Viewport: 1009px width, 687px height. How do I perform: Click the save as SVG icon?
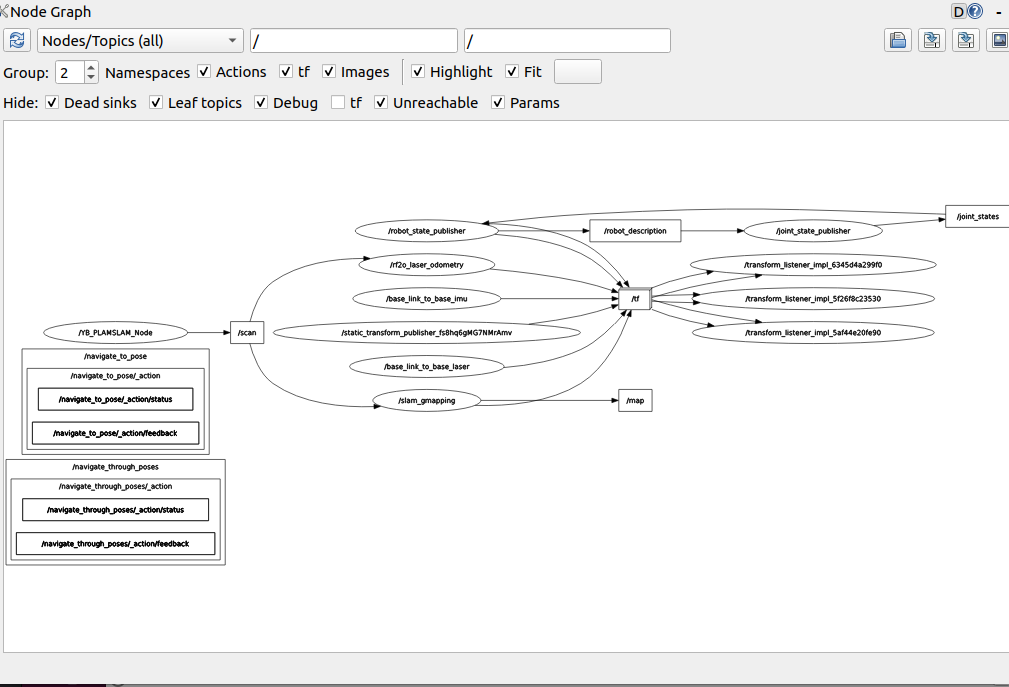[x=965, y=41]
